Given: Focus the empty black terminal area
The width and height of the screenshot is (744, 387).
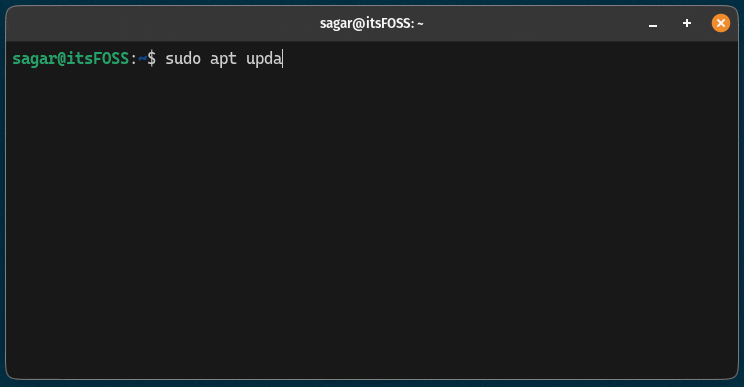Looking at the screenshot, I should (x=372, y=223).
